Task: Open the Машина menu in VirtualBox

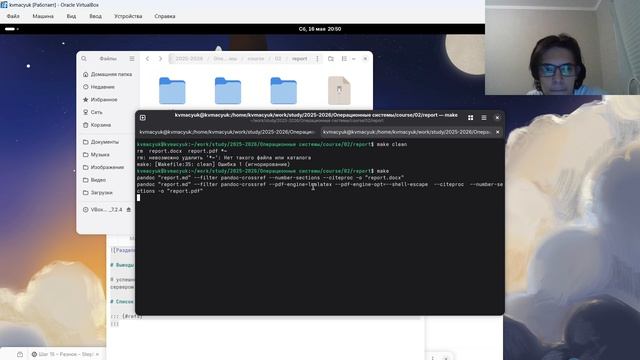Action: tap(43, 16)
